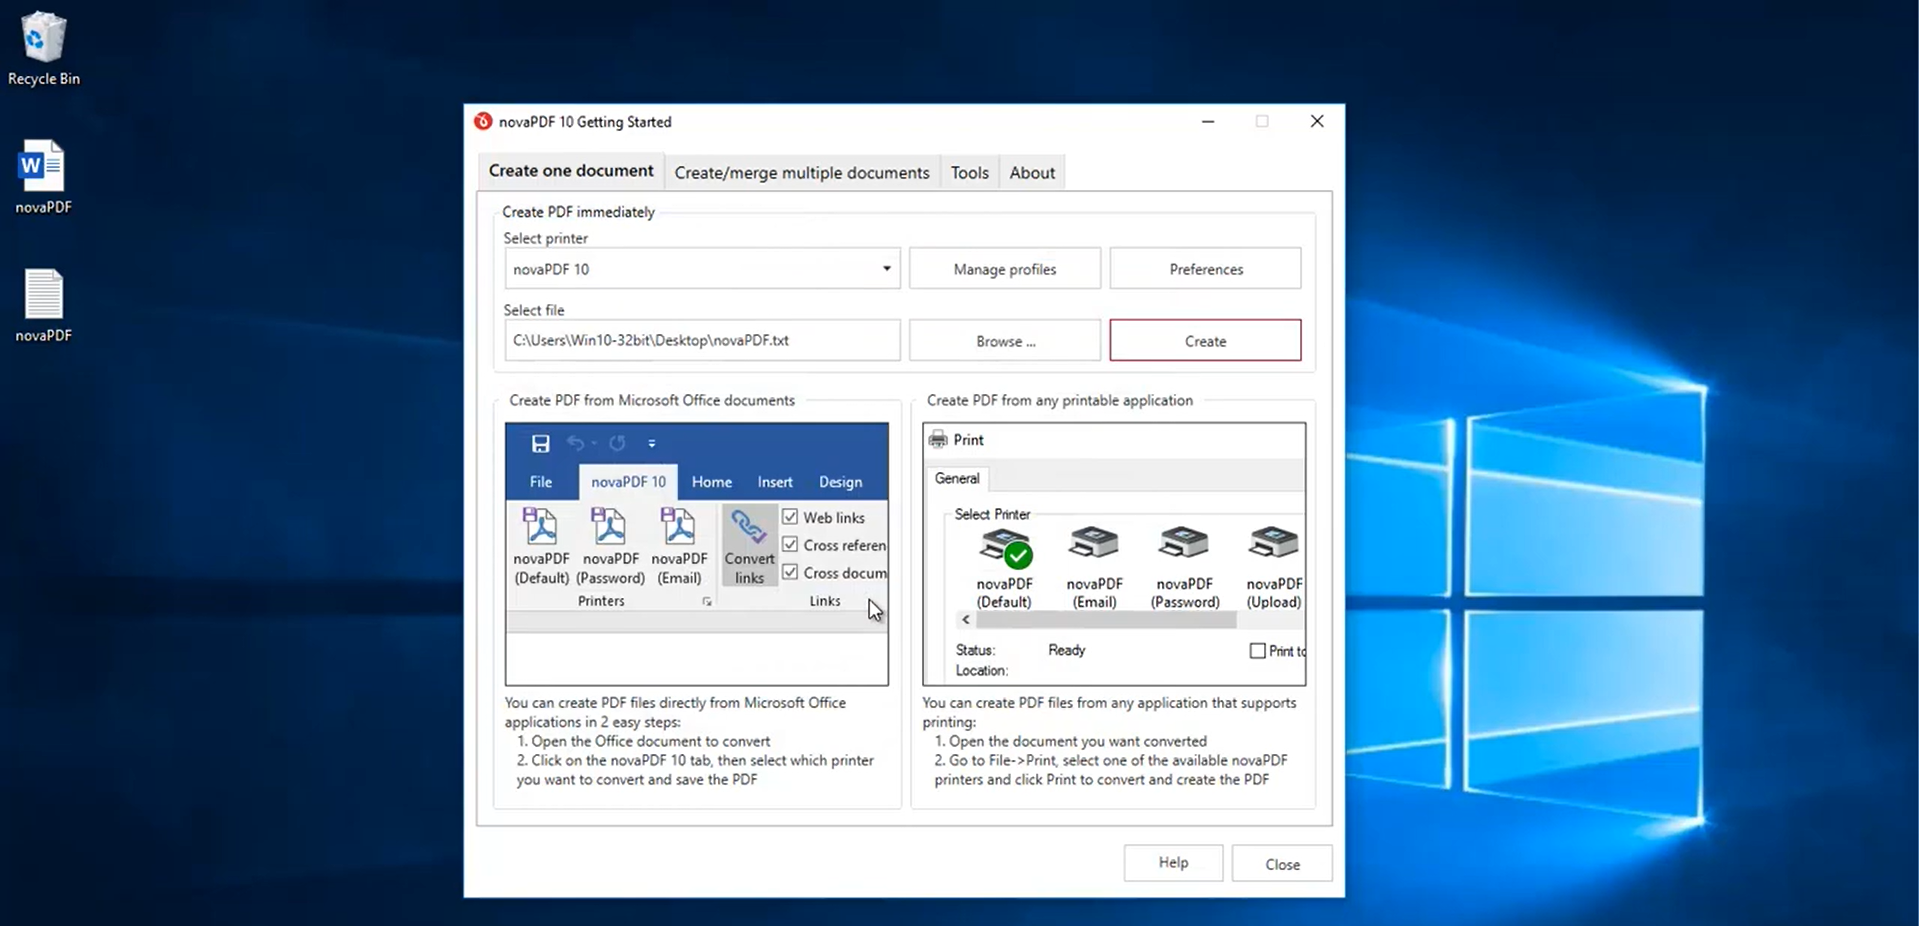
Task: Open the Preferences button
Action: (x=1206, y=269)
